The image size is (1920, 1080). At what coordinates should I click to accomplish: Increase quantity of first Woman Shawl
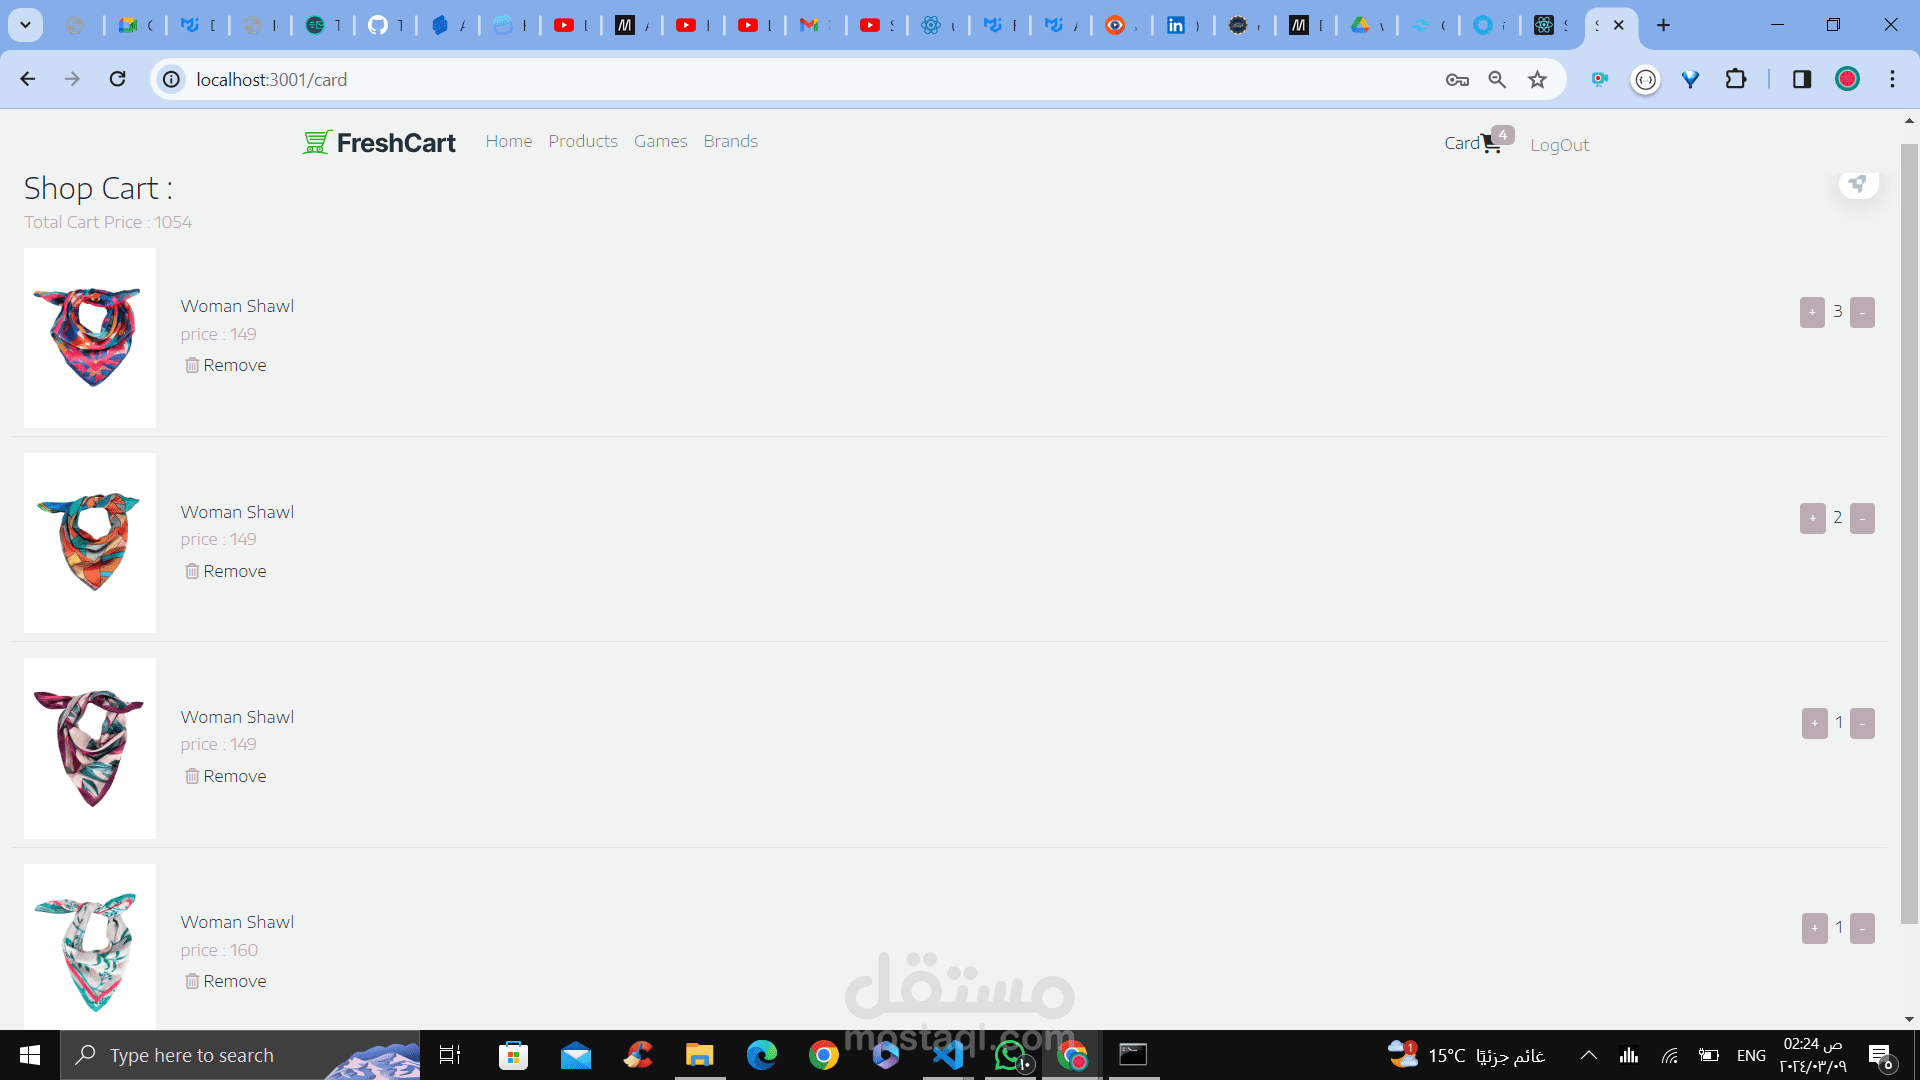(x=1812, y=313)
